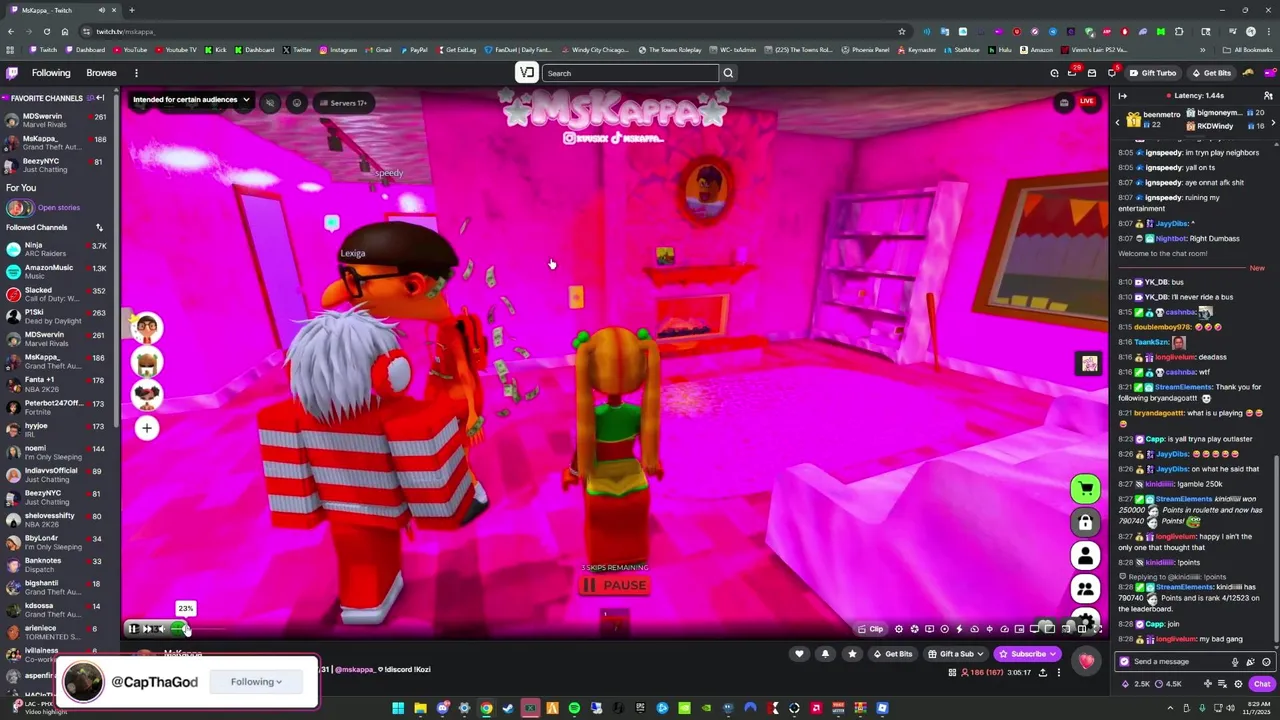This screenshot has height=720, width=1280.
Task: Open the Gift a Sub dropdown
Action: click(x=956, y=654)
